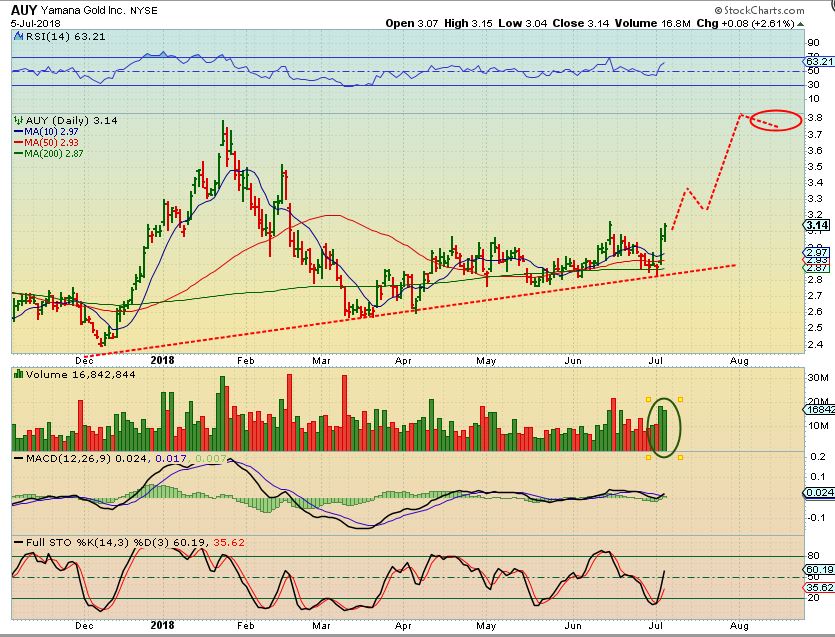Click the up arrow beside Chg value

800,24
